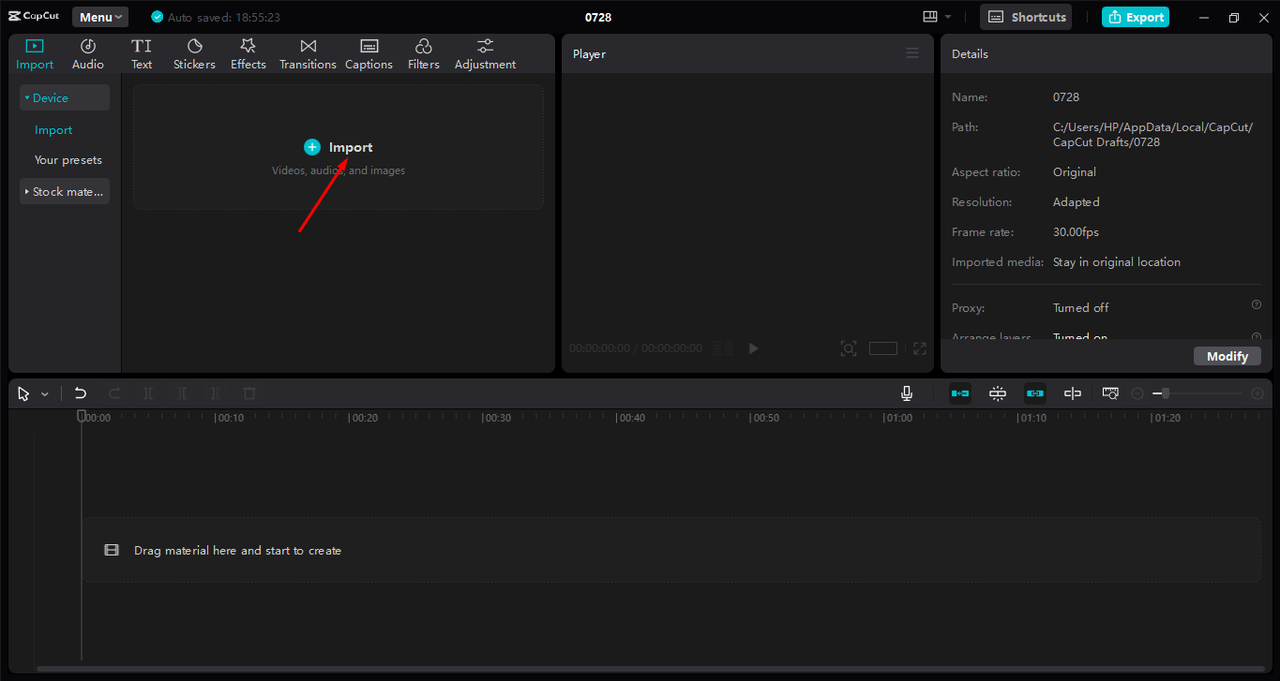Viewport: 1280px width, 681px height.
Task: Click the timeline cover thumbnail settings icon
Action: point(1110,394)
